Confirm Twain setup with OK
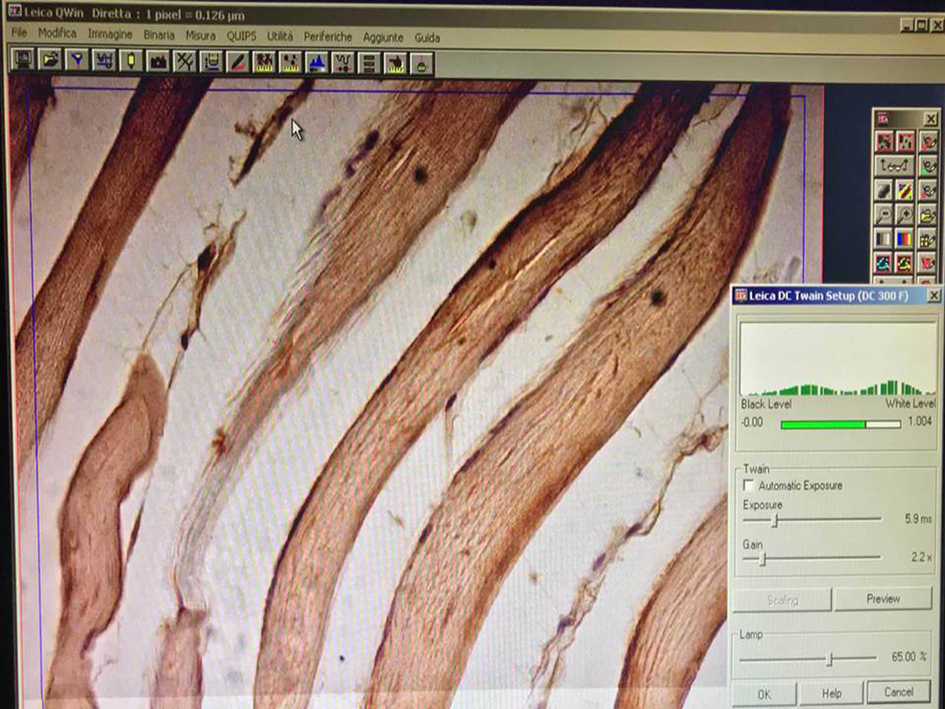Screen dimensions: 945x709 [764, 694]
